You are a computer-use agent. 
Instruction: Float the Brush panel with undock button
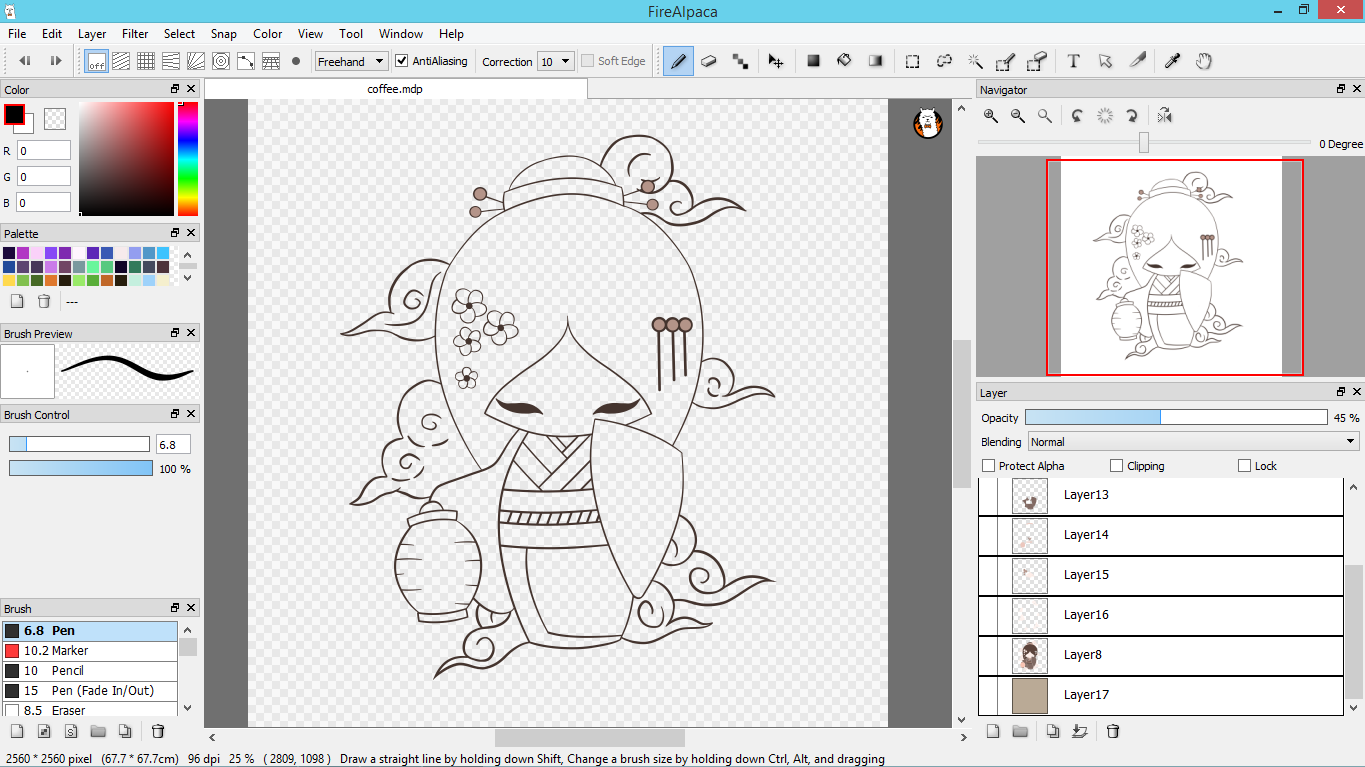(x=175, y=607)
